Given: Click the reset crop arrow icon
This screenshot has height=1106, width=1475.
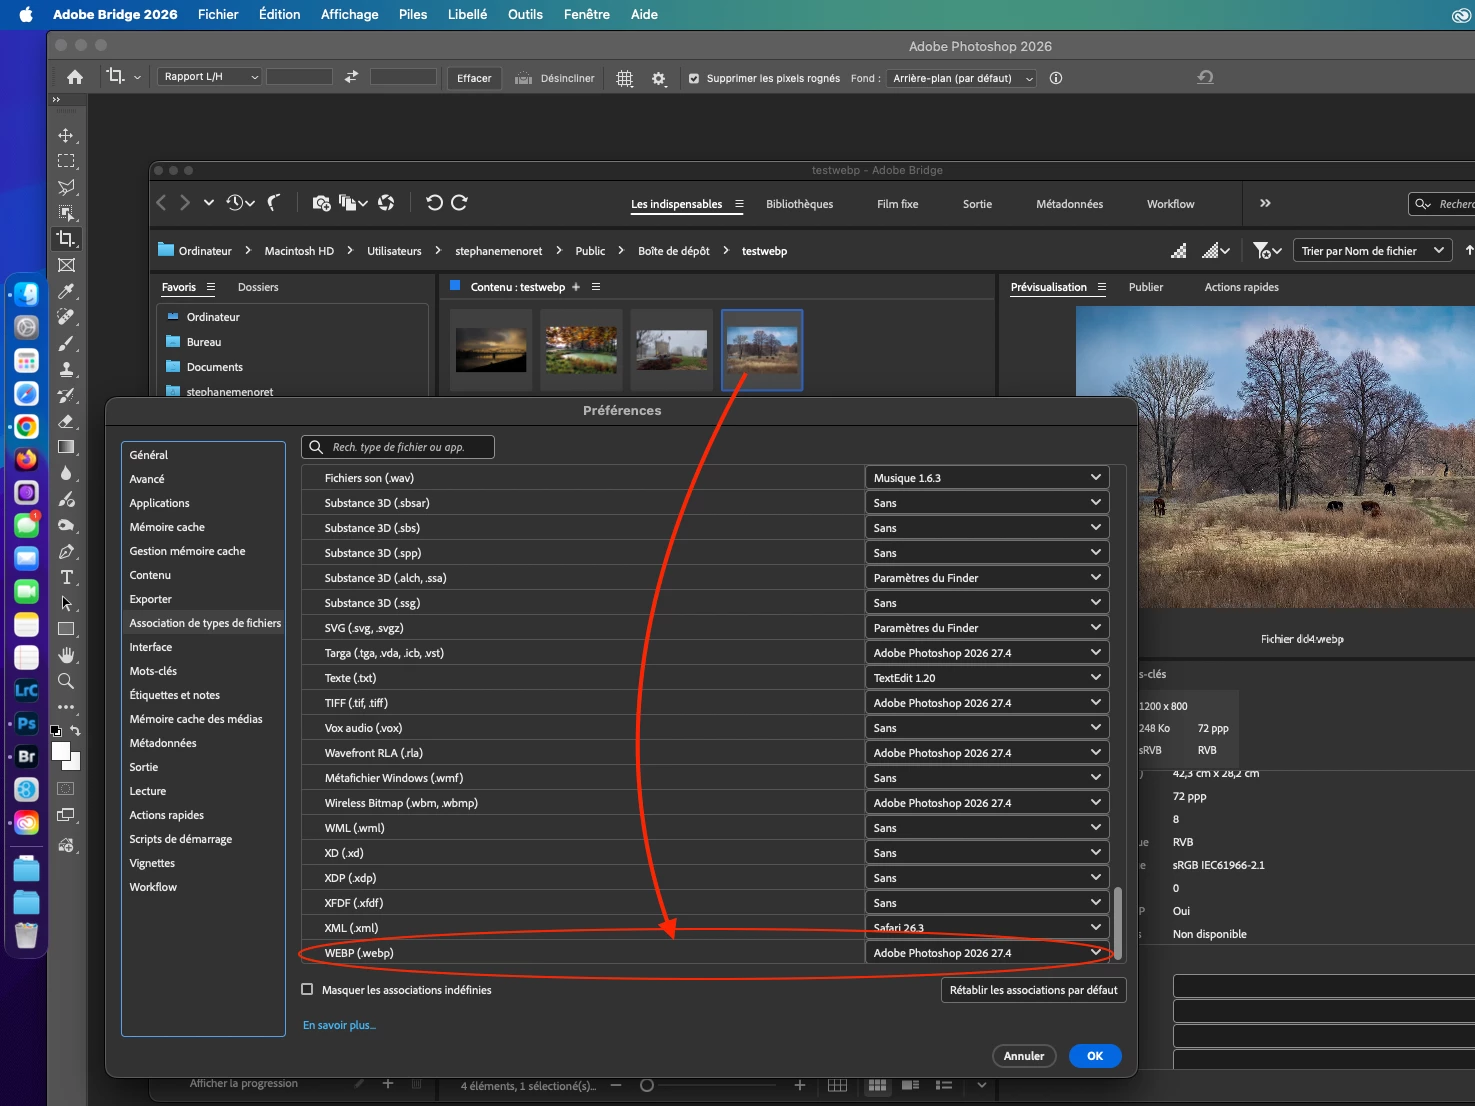Looking at the screenshot, I should (x=1205, y=77).
